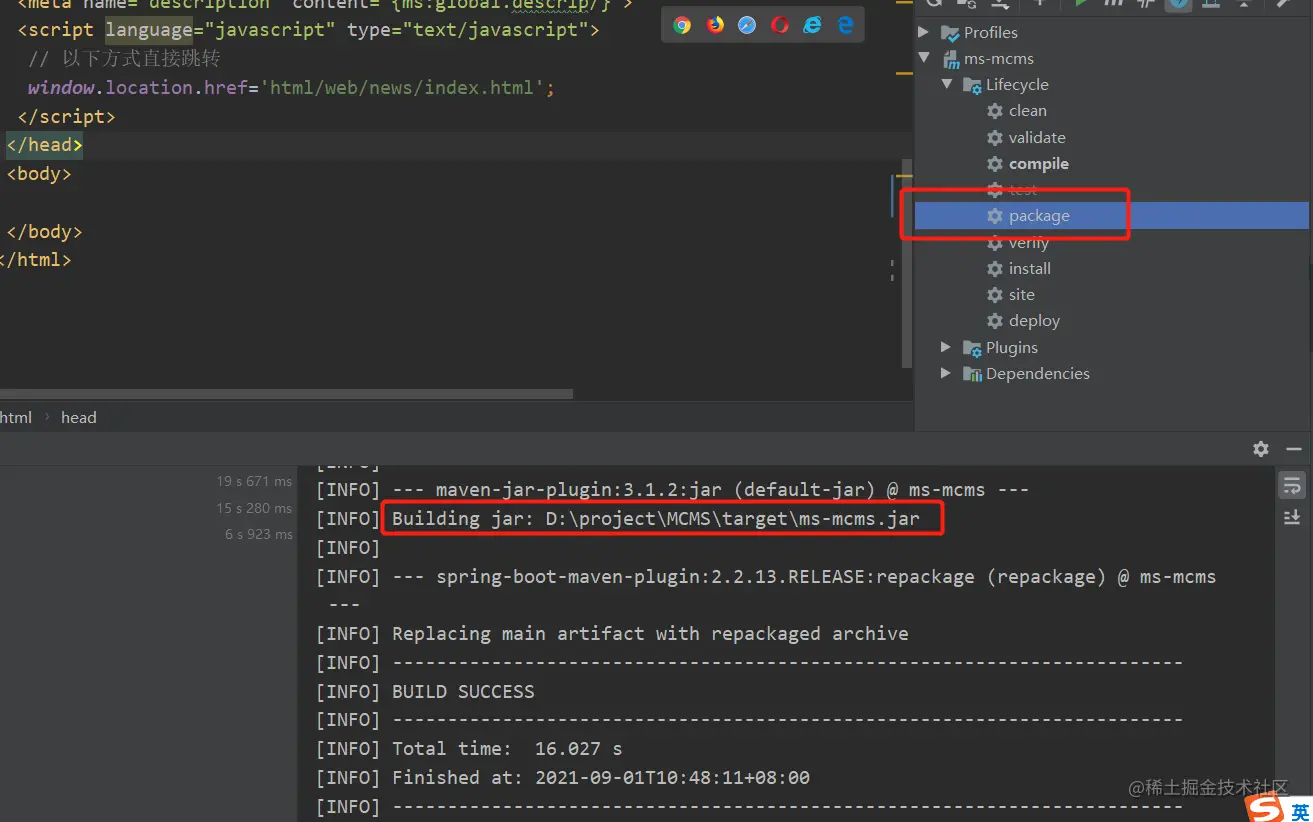Click the editor vertical scrollbar
Viewport: 1313px width, 822px height.
tap(907, 263)
